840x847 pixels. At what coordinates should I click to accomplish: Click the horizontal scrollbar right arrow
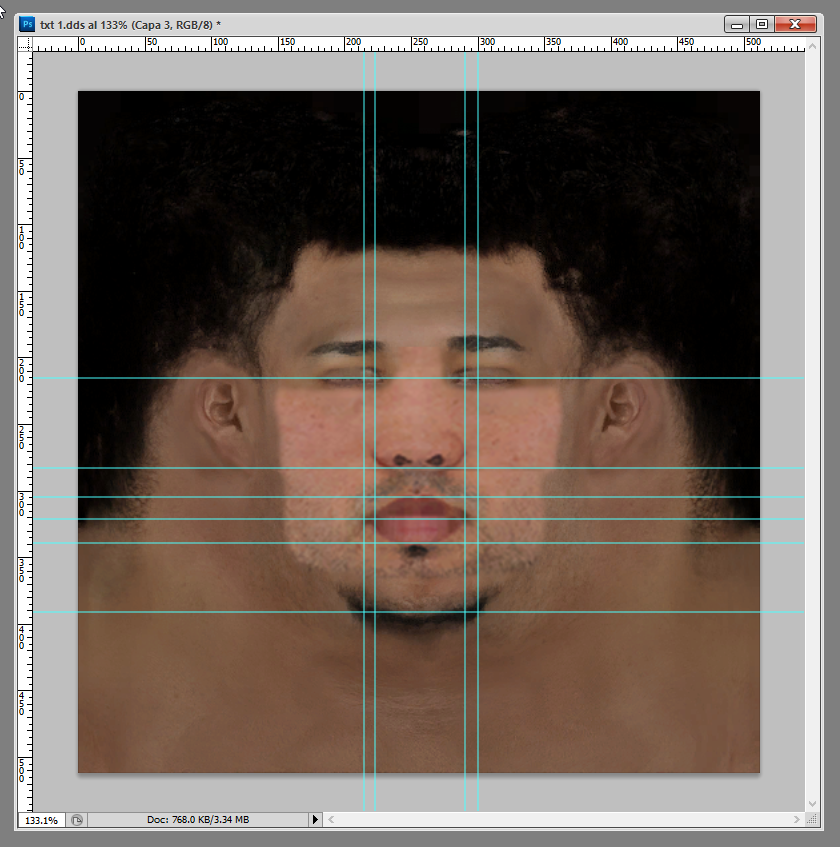point(797,819)
